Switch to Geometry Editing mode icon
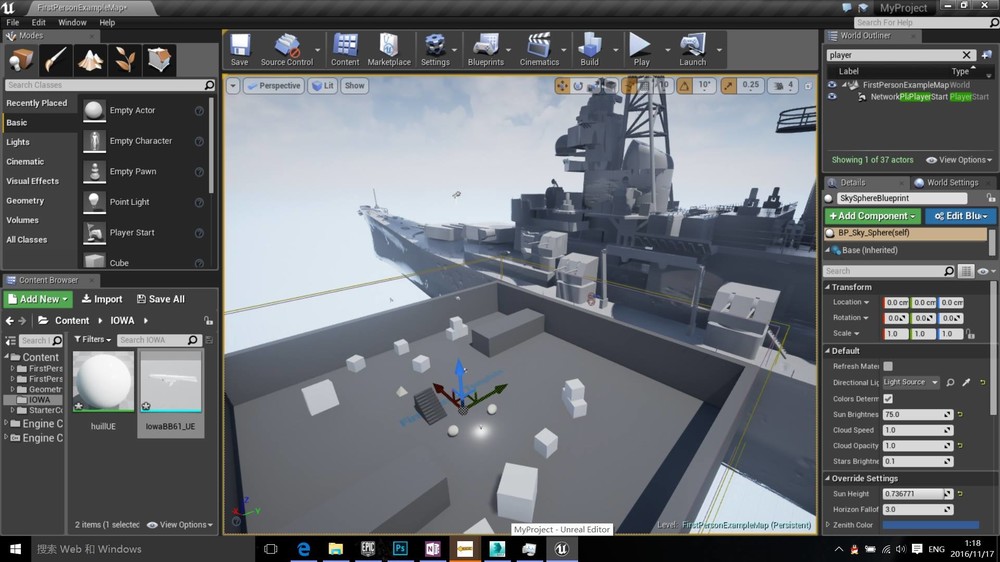 tap(159, 60)
